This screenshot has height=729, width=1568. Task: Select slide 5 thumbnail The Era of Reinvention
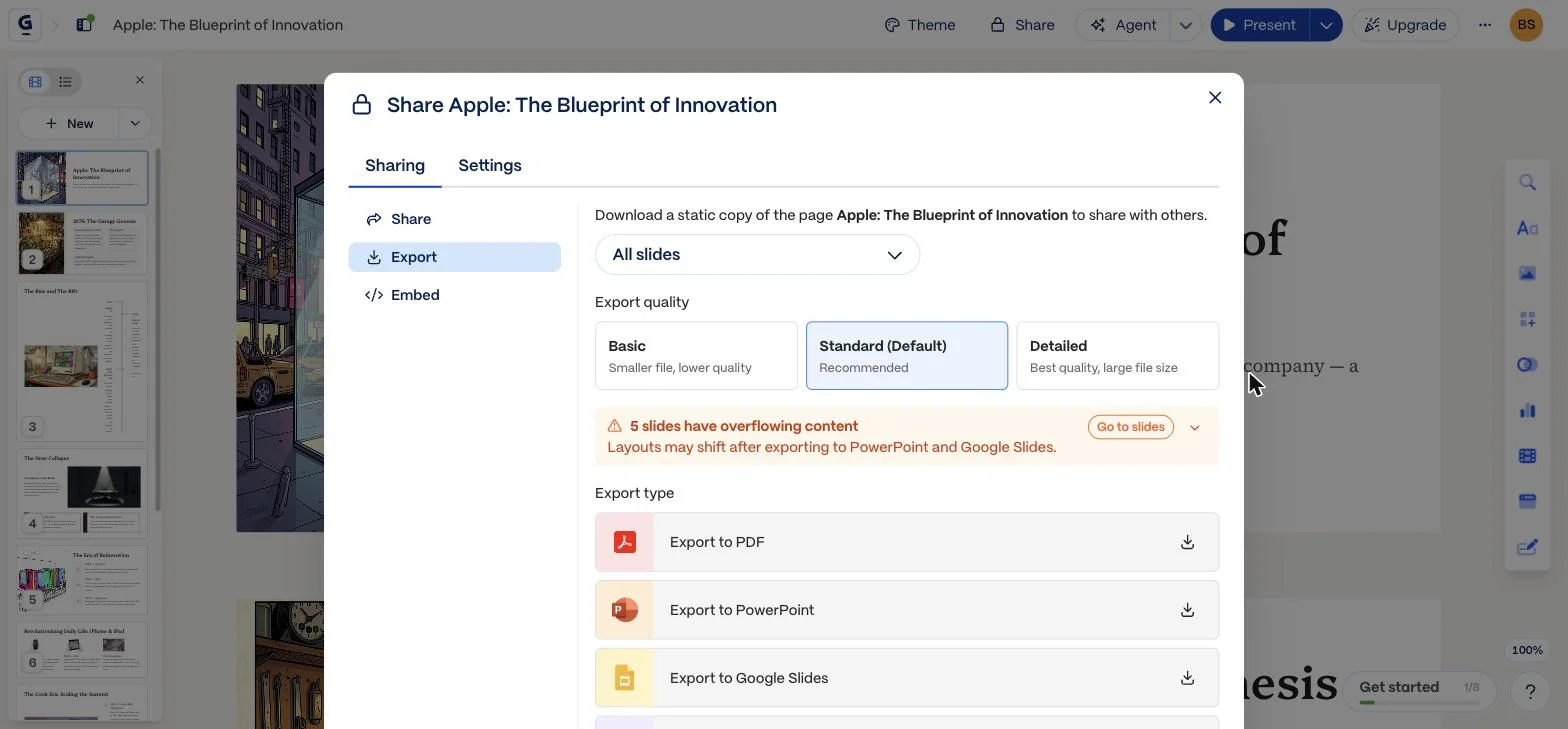coord(82,580)
